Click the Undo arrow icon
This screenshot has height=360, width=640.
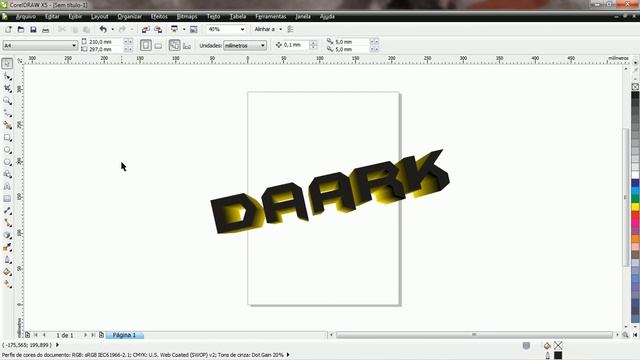[x=103, y=29]
